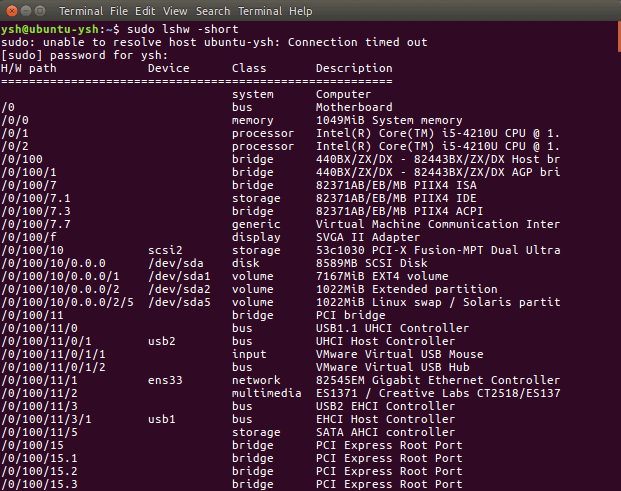This screenshot has width=621, height=491.
Task: Click the 'SATA AHCI controller' line
Action: pos(385,432)
